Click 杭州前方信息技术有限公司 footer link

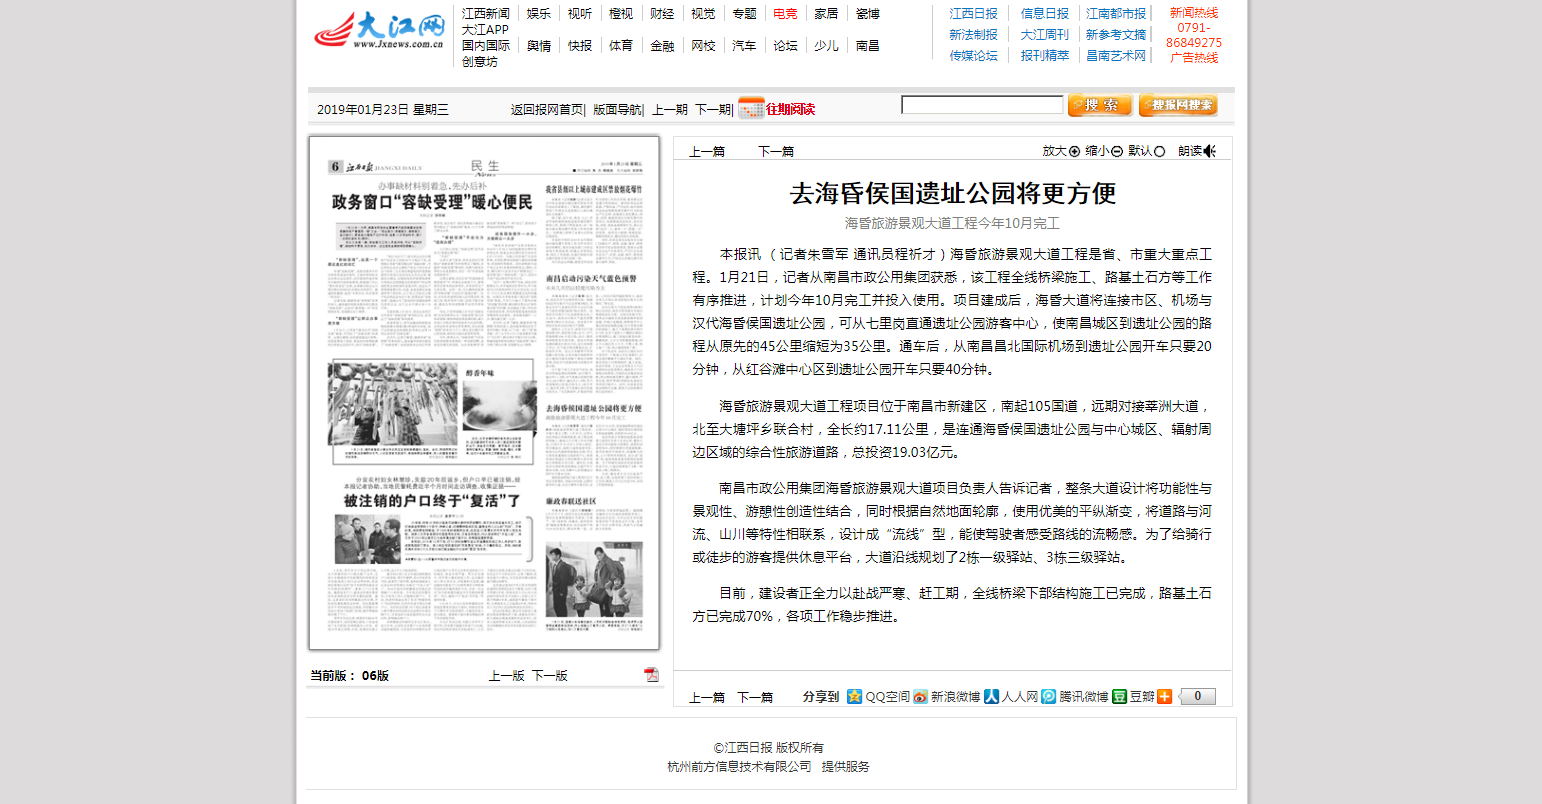[x=740, y=767]
